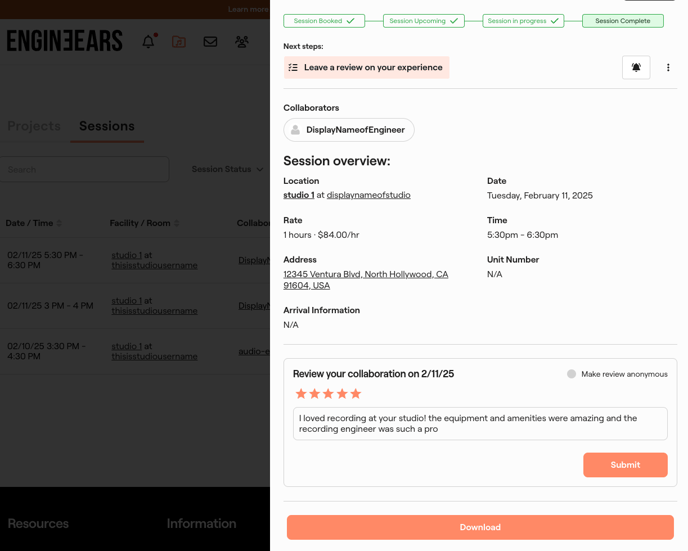Open the community people icon
The width and height of the screenshot is (688, 551).
pos(242,42)
